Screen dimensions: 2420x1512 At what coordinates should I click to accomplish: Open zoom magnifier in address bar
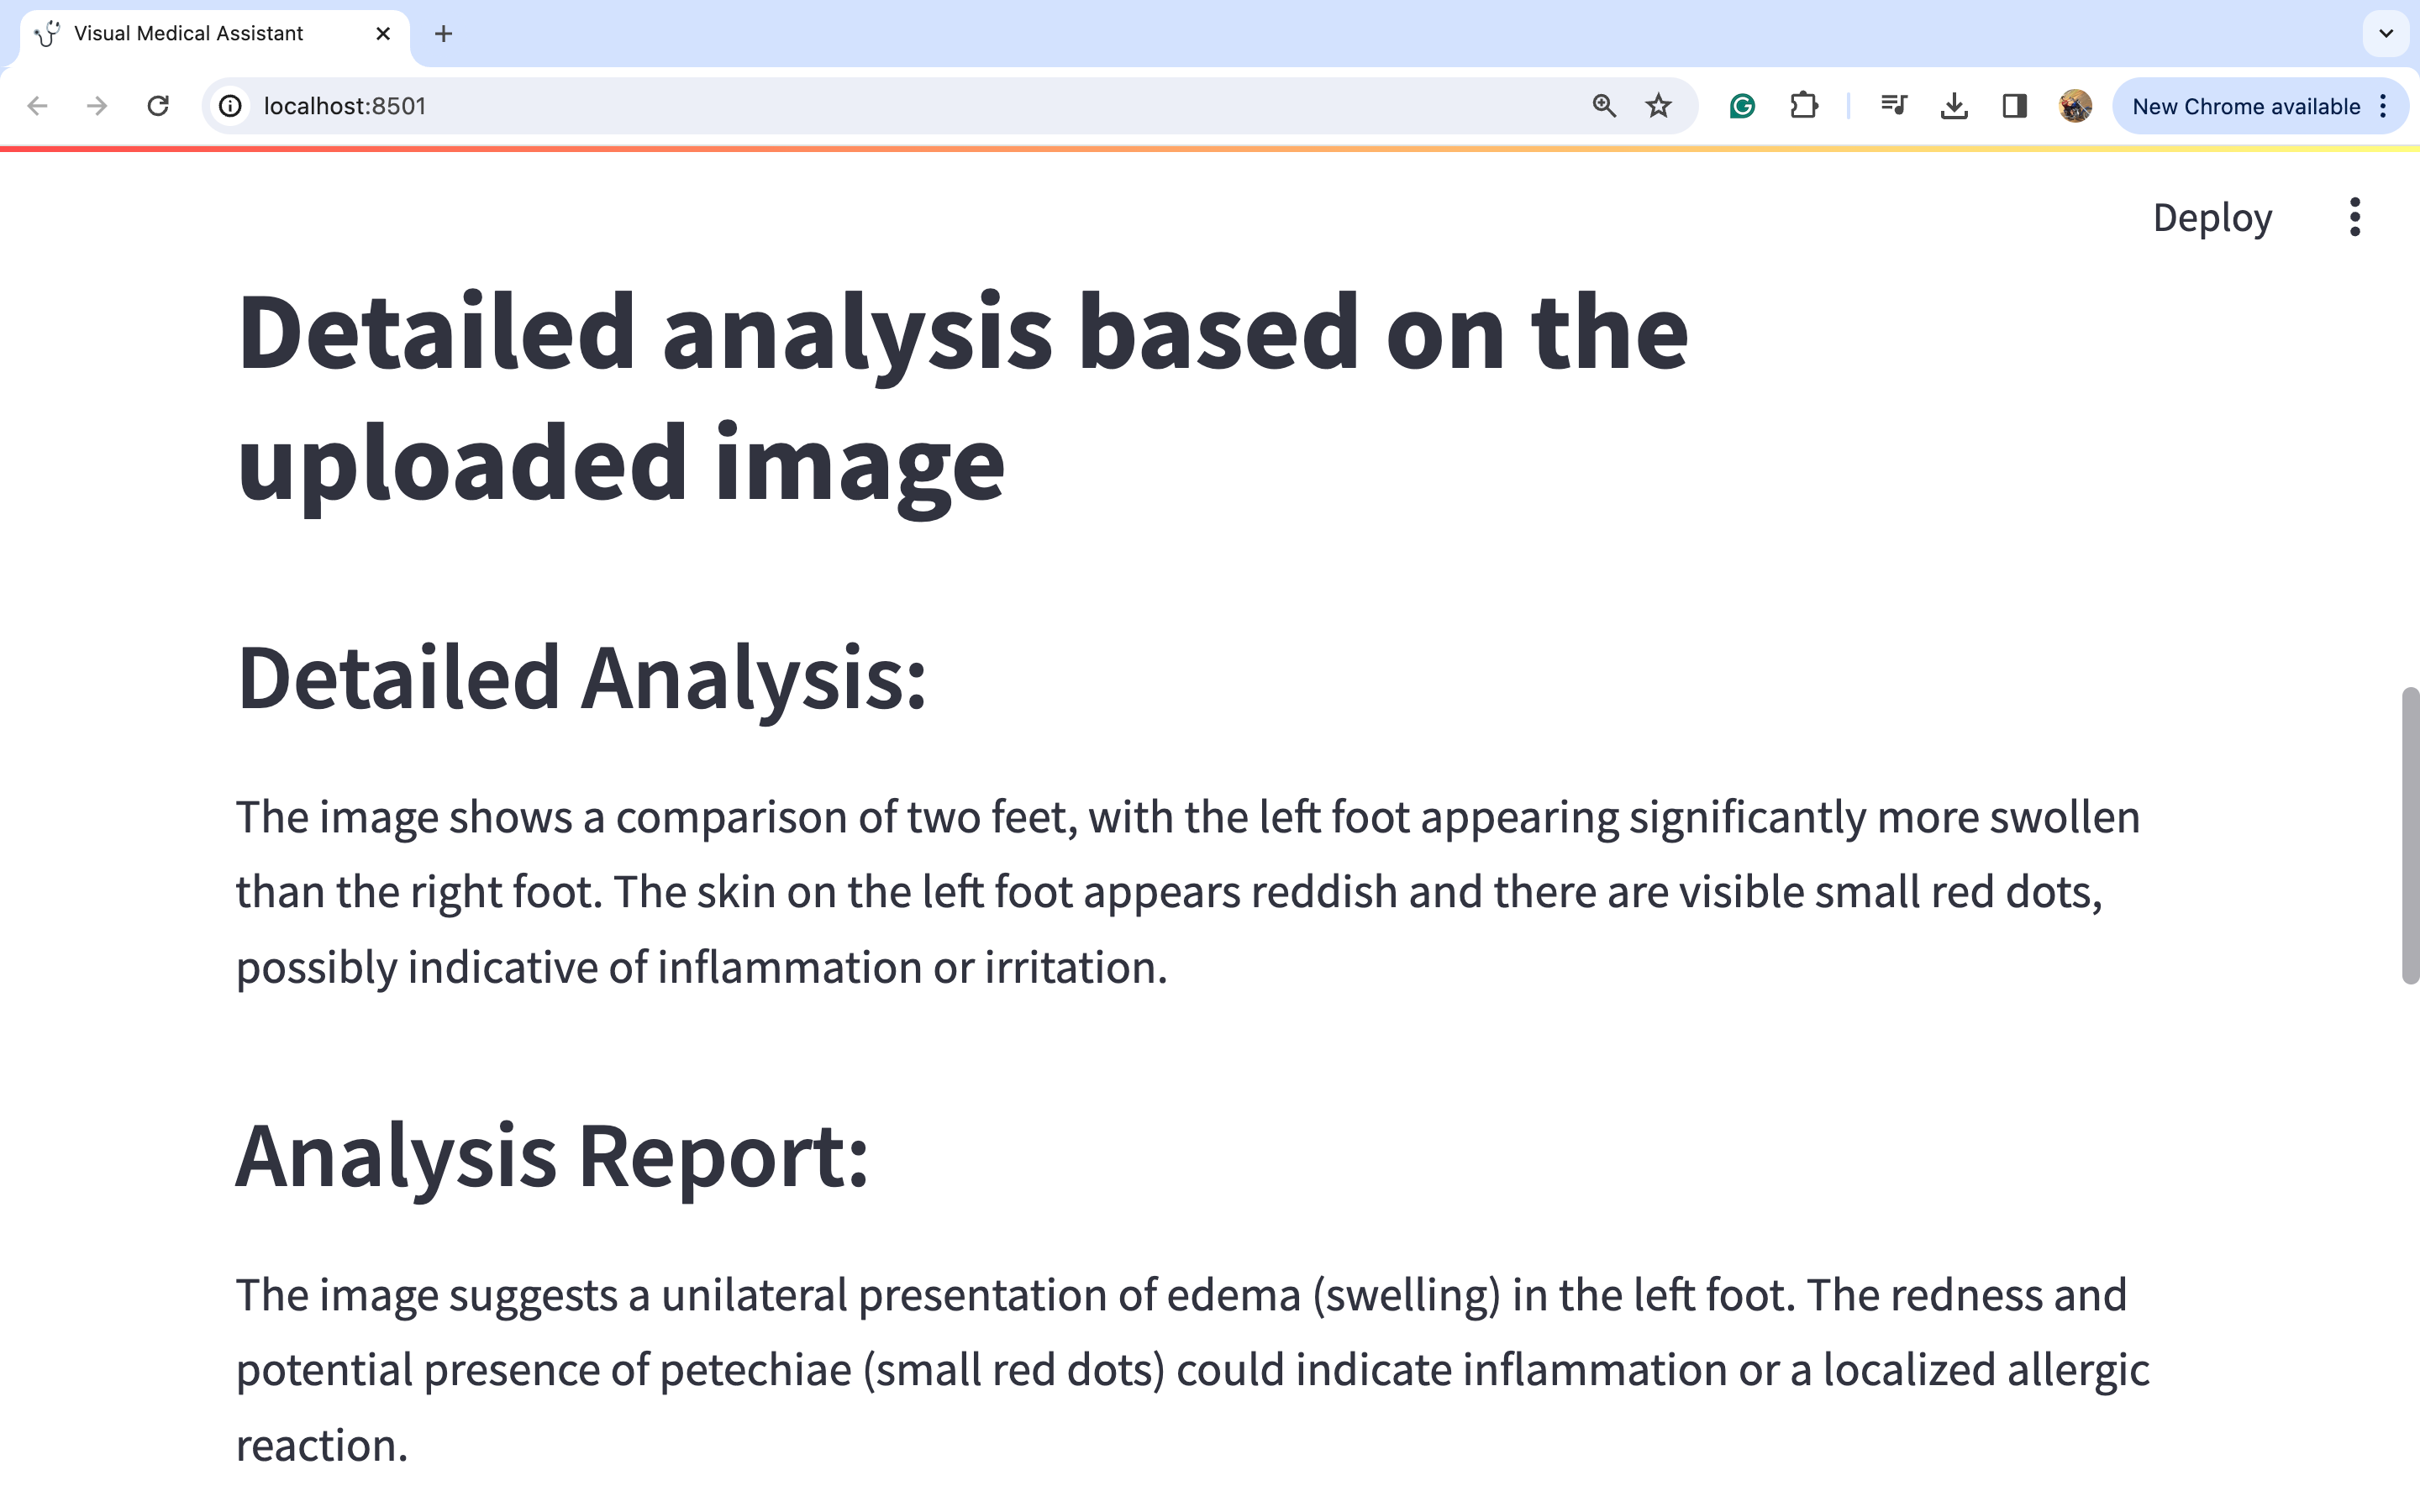(x=1604, y=106)
